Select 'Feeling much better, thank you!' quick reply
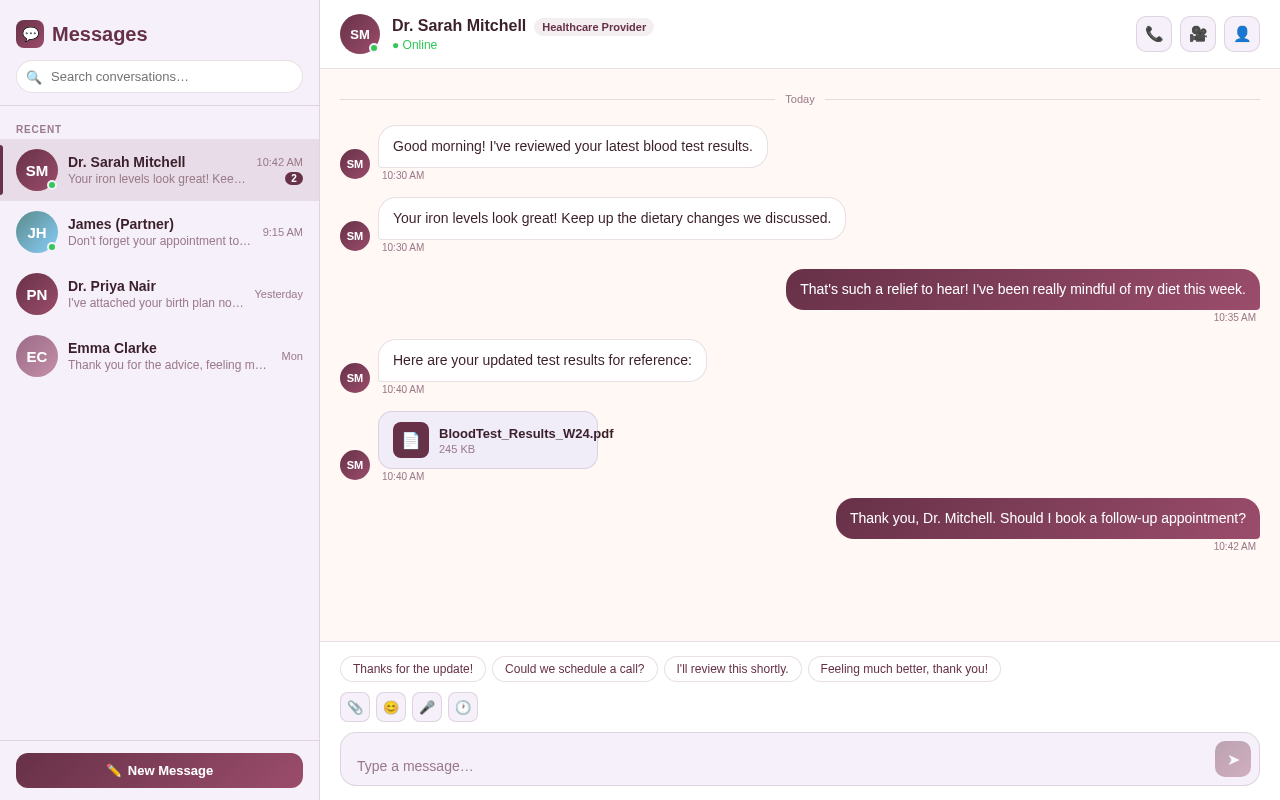The image size is (1280, 800). coord(904,669)
